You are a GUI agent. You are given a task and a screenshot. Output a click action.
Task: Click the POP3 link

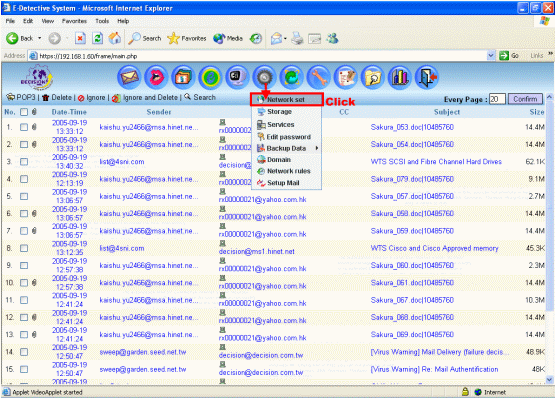pyautogui.click(x=21, y=97)
